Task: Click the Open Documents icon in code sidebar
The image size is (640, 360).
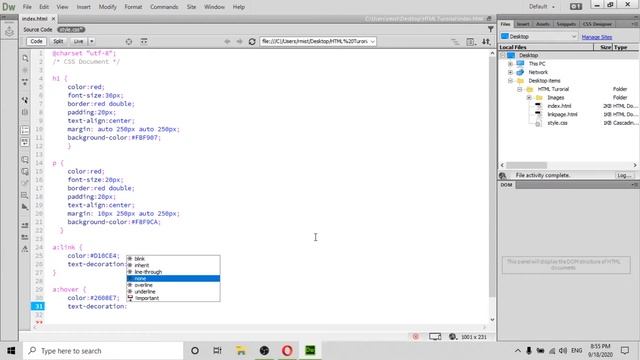Action: 25,58
